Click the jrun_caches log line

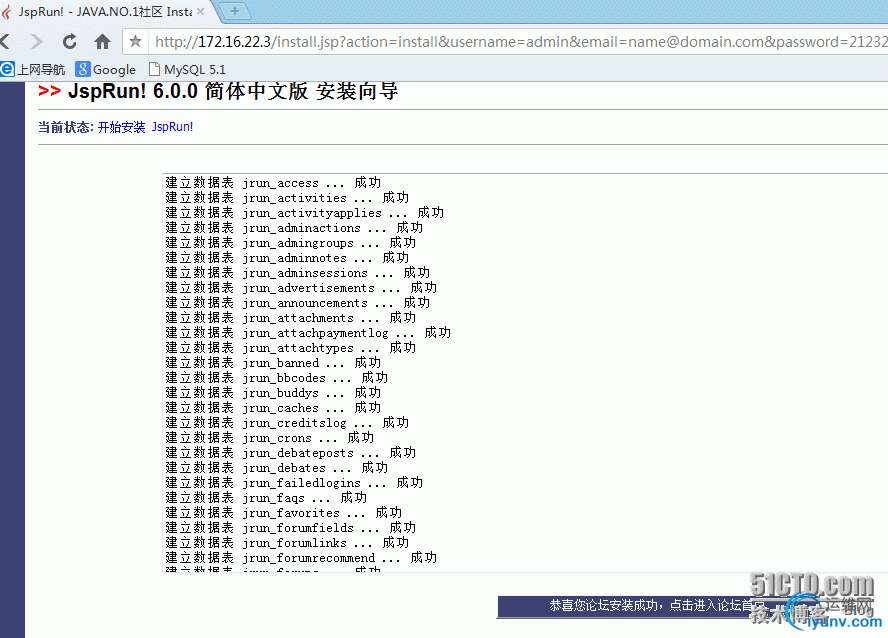[x=273, y=408]
